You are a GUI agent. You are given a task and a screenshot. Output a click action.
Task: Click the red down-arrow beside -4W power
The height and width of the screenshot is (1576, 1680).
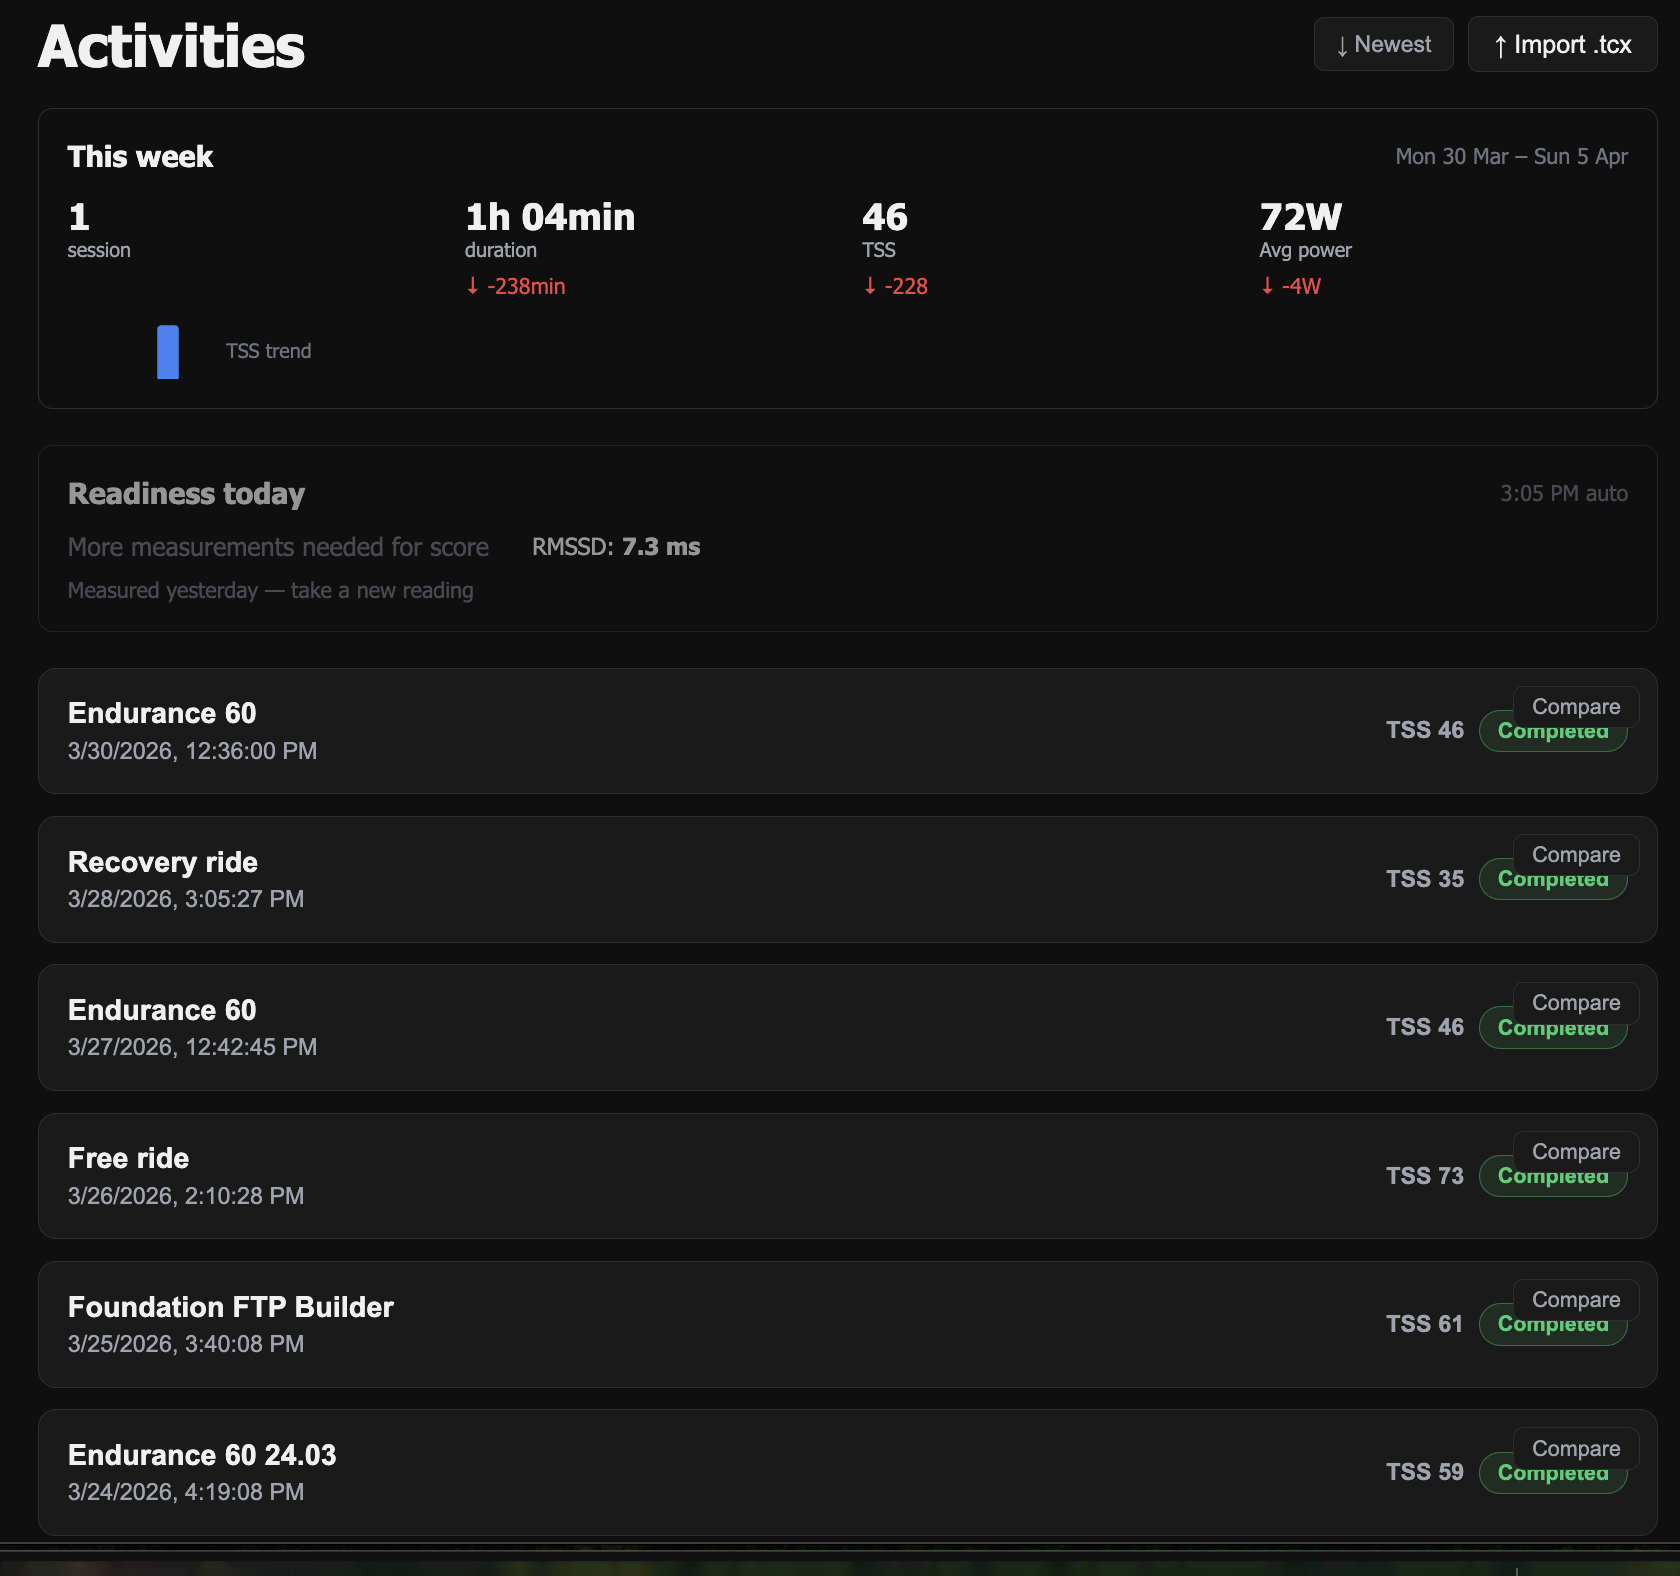pos(1266,286)
